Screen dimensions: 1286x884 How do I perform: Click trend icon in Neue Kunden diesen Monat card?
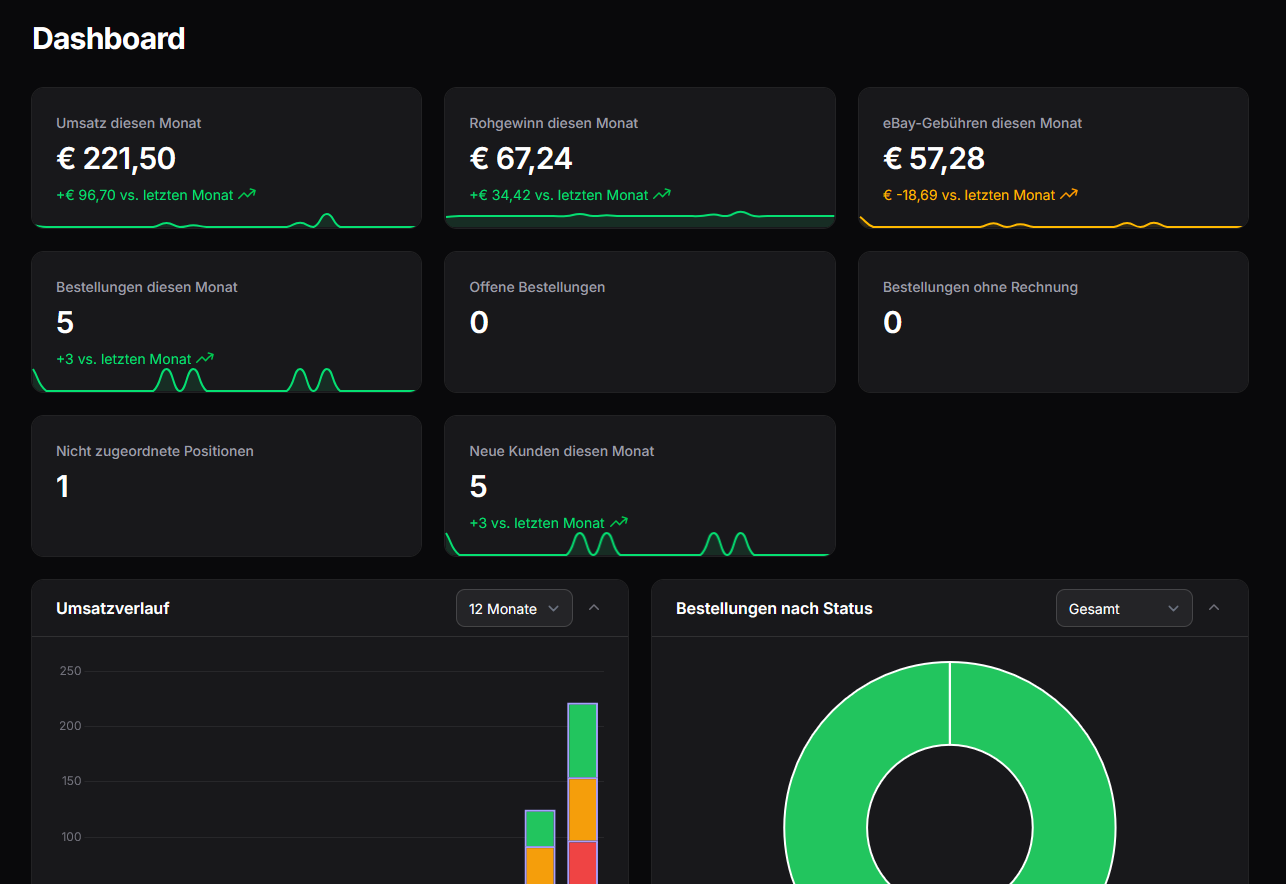point(619,522)
